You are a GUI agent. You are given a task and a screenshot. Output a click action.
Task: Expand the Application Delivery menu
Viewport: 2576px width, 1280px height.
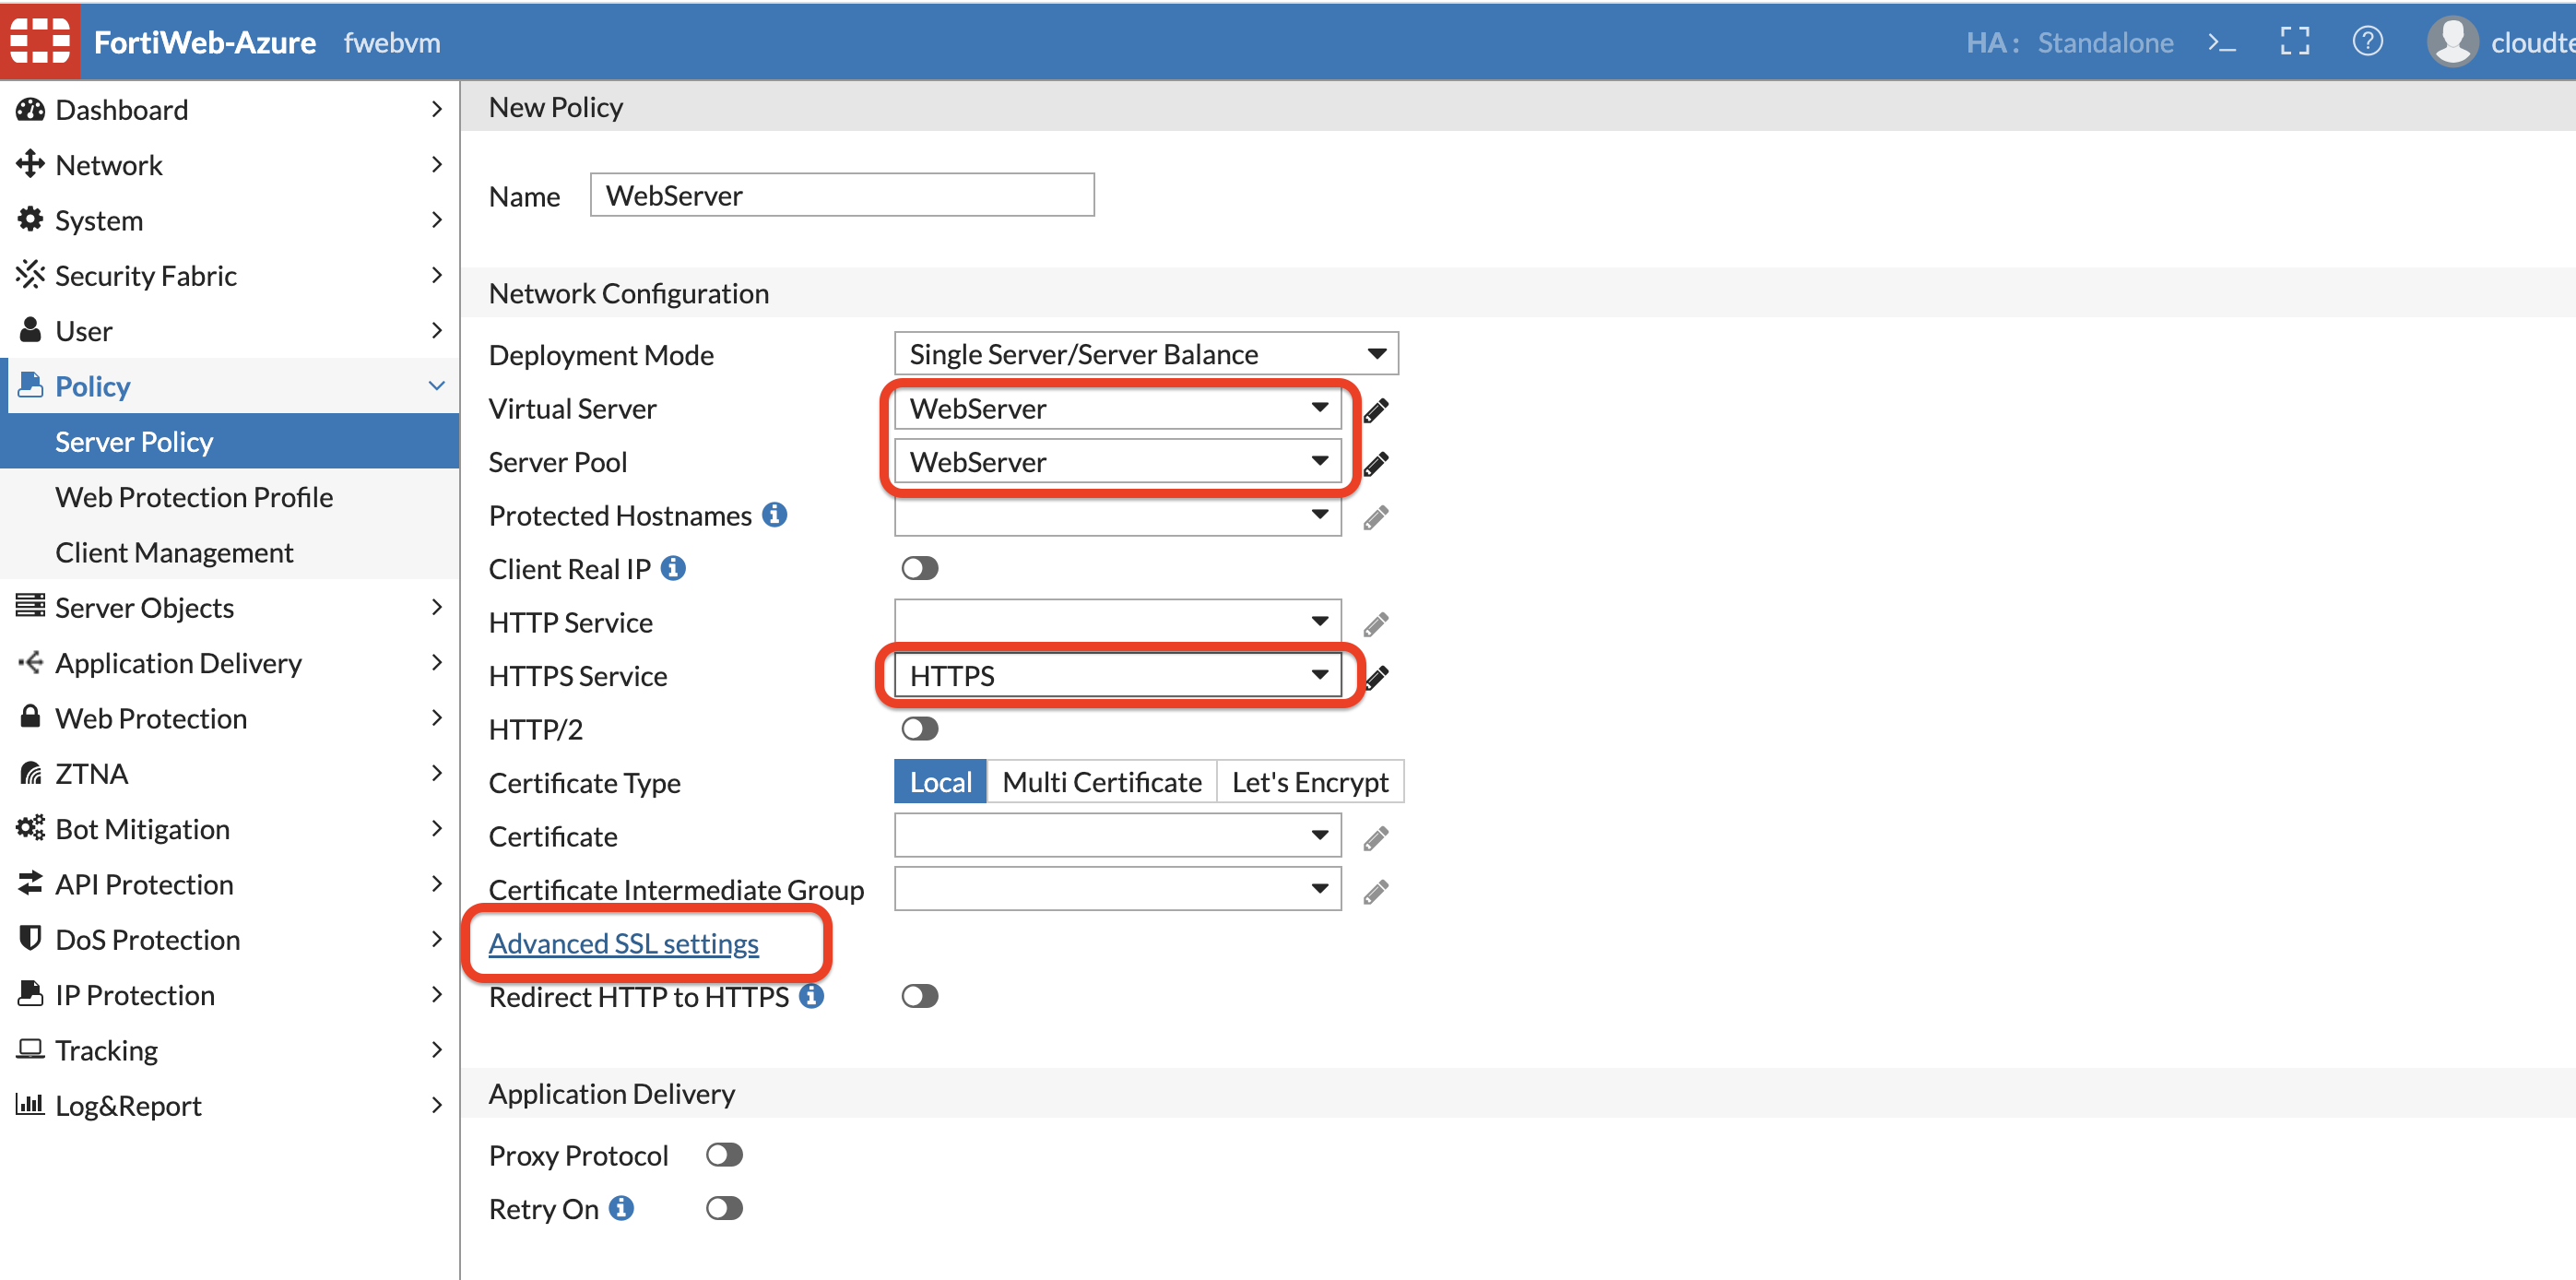click(x=230, y=662)
